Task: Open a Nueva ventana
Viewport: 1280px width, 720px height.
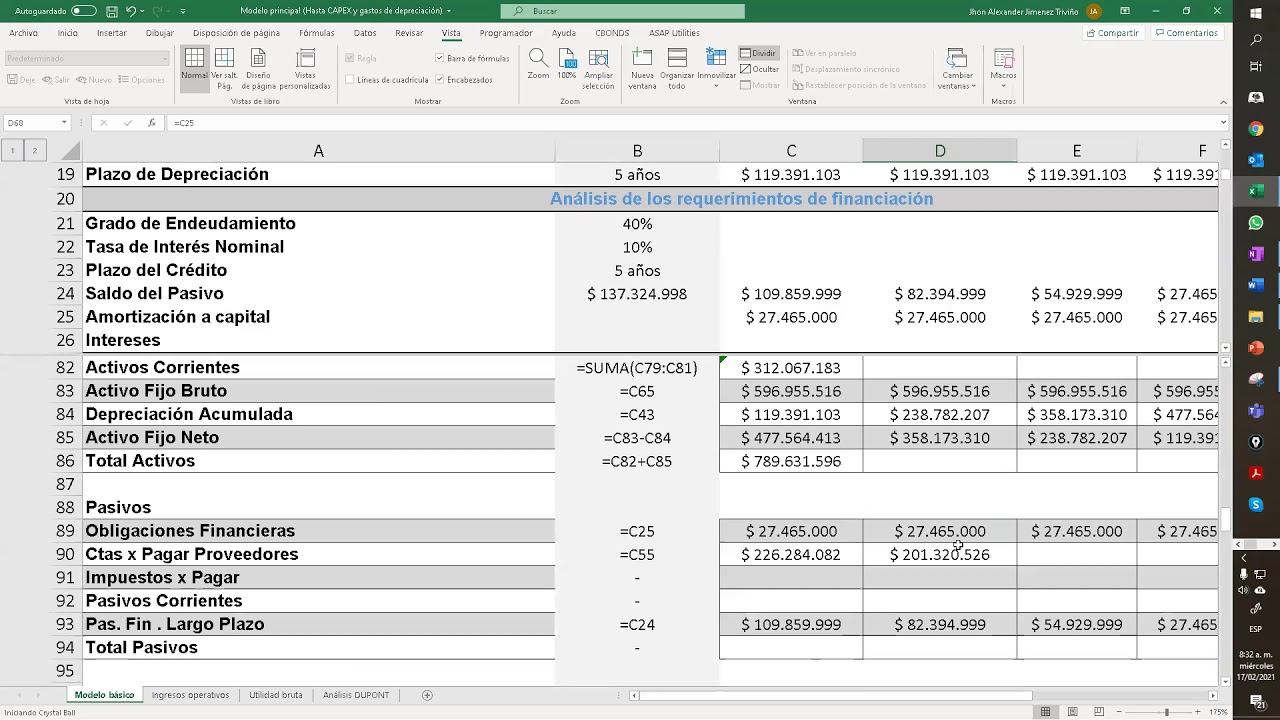Action: tap(642, 68)
